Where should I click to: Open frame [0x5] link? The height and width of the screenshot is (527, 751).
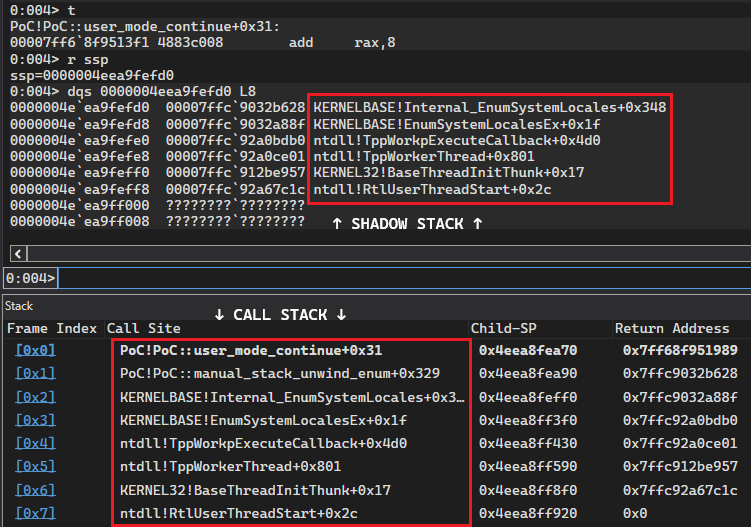pyautogui.click(x=35, y=466)
